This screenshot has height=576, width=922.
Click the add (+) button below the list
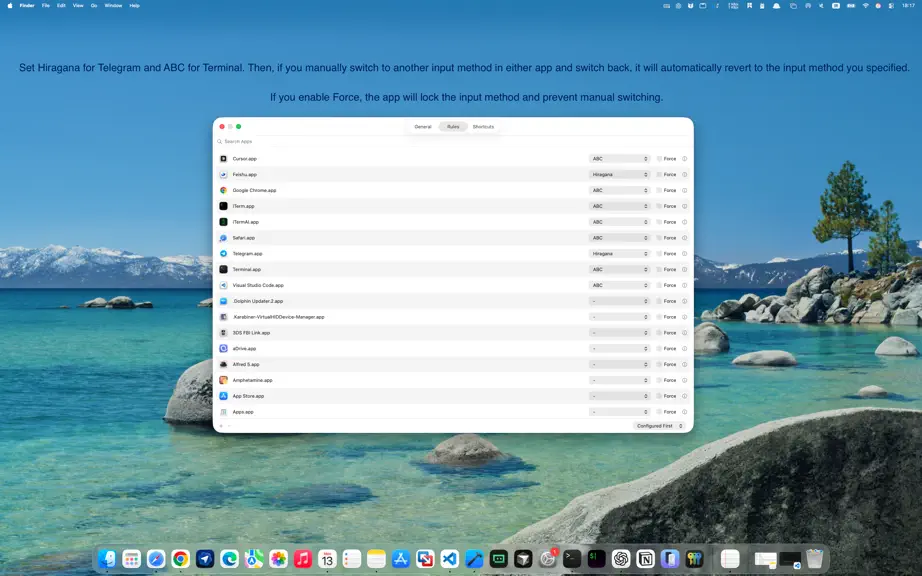coord(221,426)
